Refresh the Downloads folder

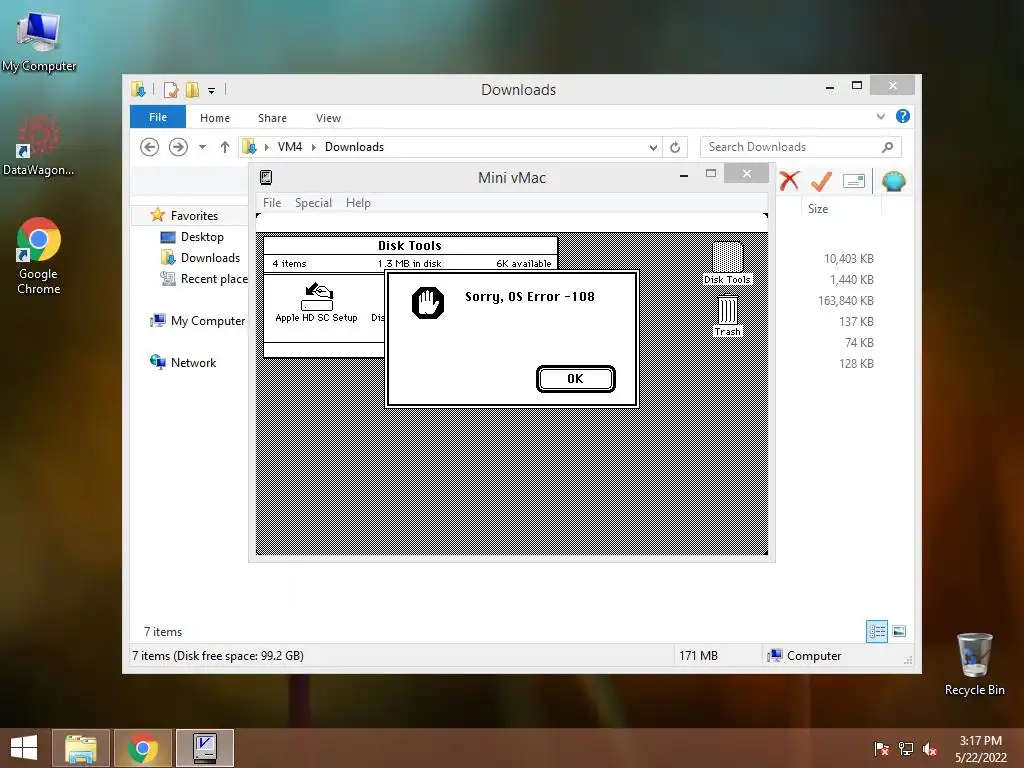(675, 148)
